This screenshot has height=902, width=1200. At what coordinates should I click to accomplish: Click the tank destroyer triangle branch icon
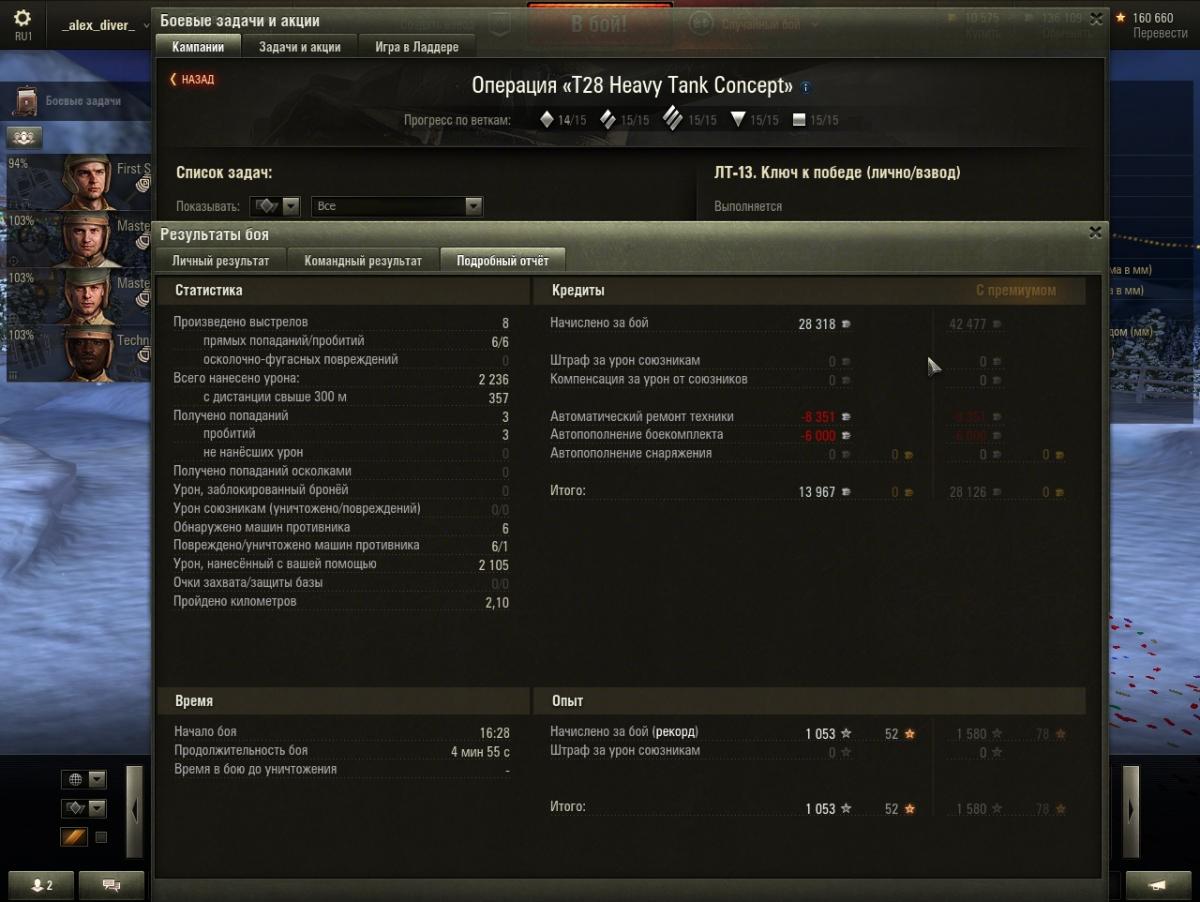coord(738,120)
